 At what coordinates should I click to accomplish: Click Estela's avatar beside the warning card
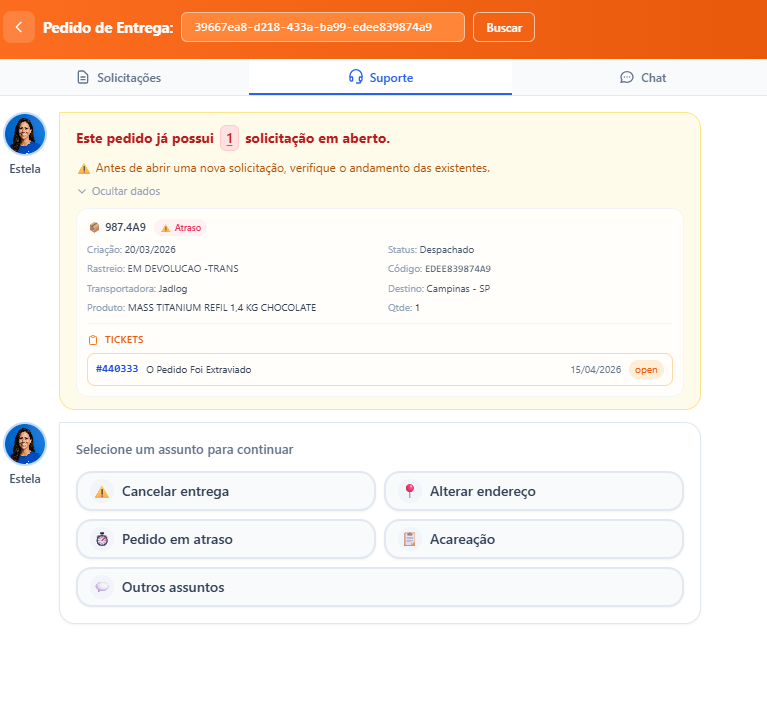[x=25, y=134]
